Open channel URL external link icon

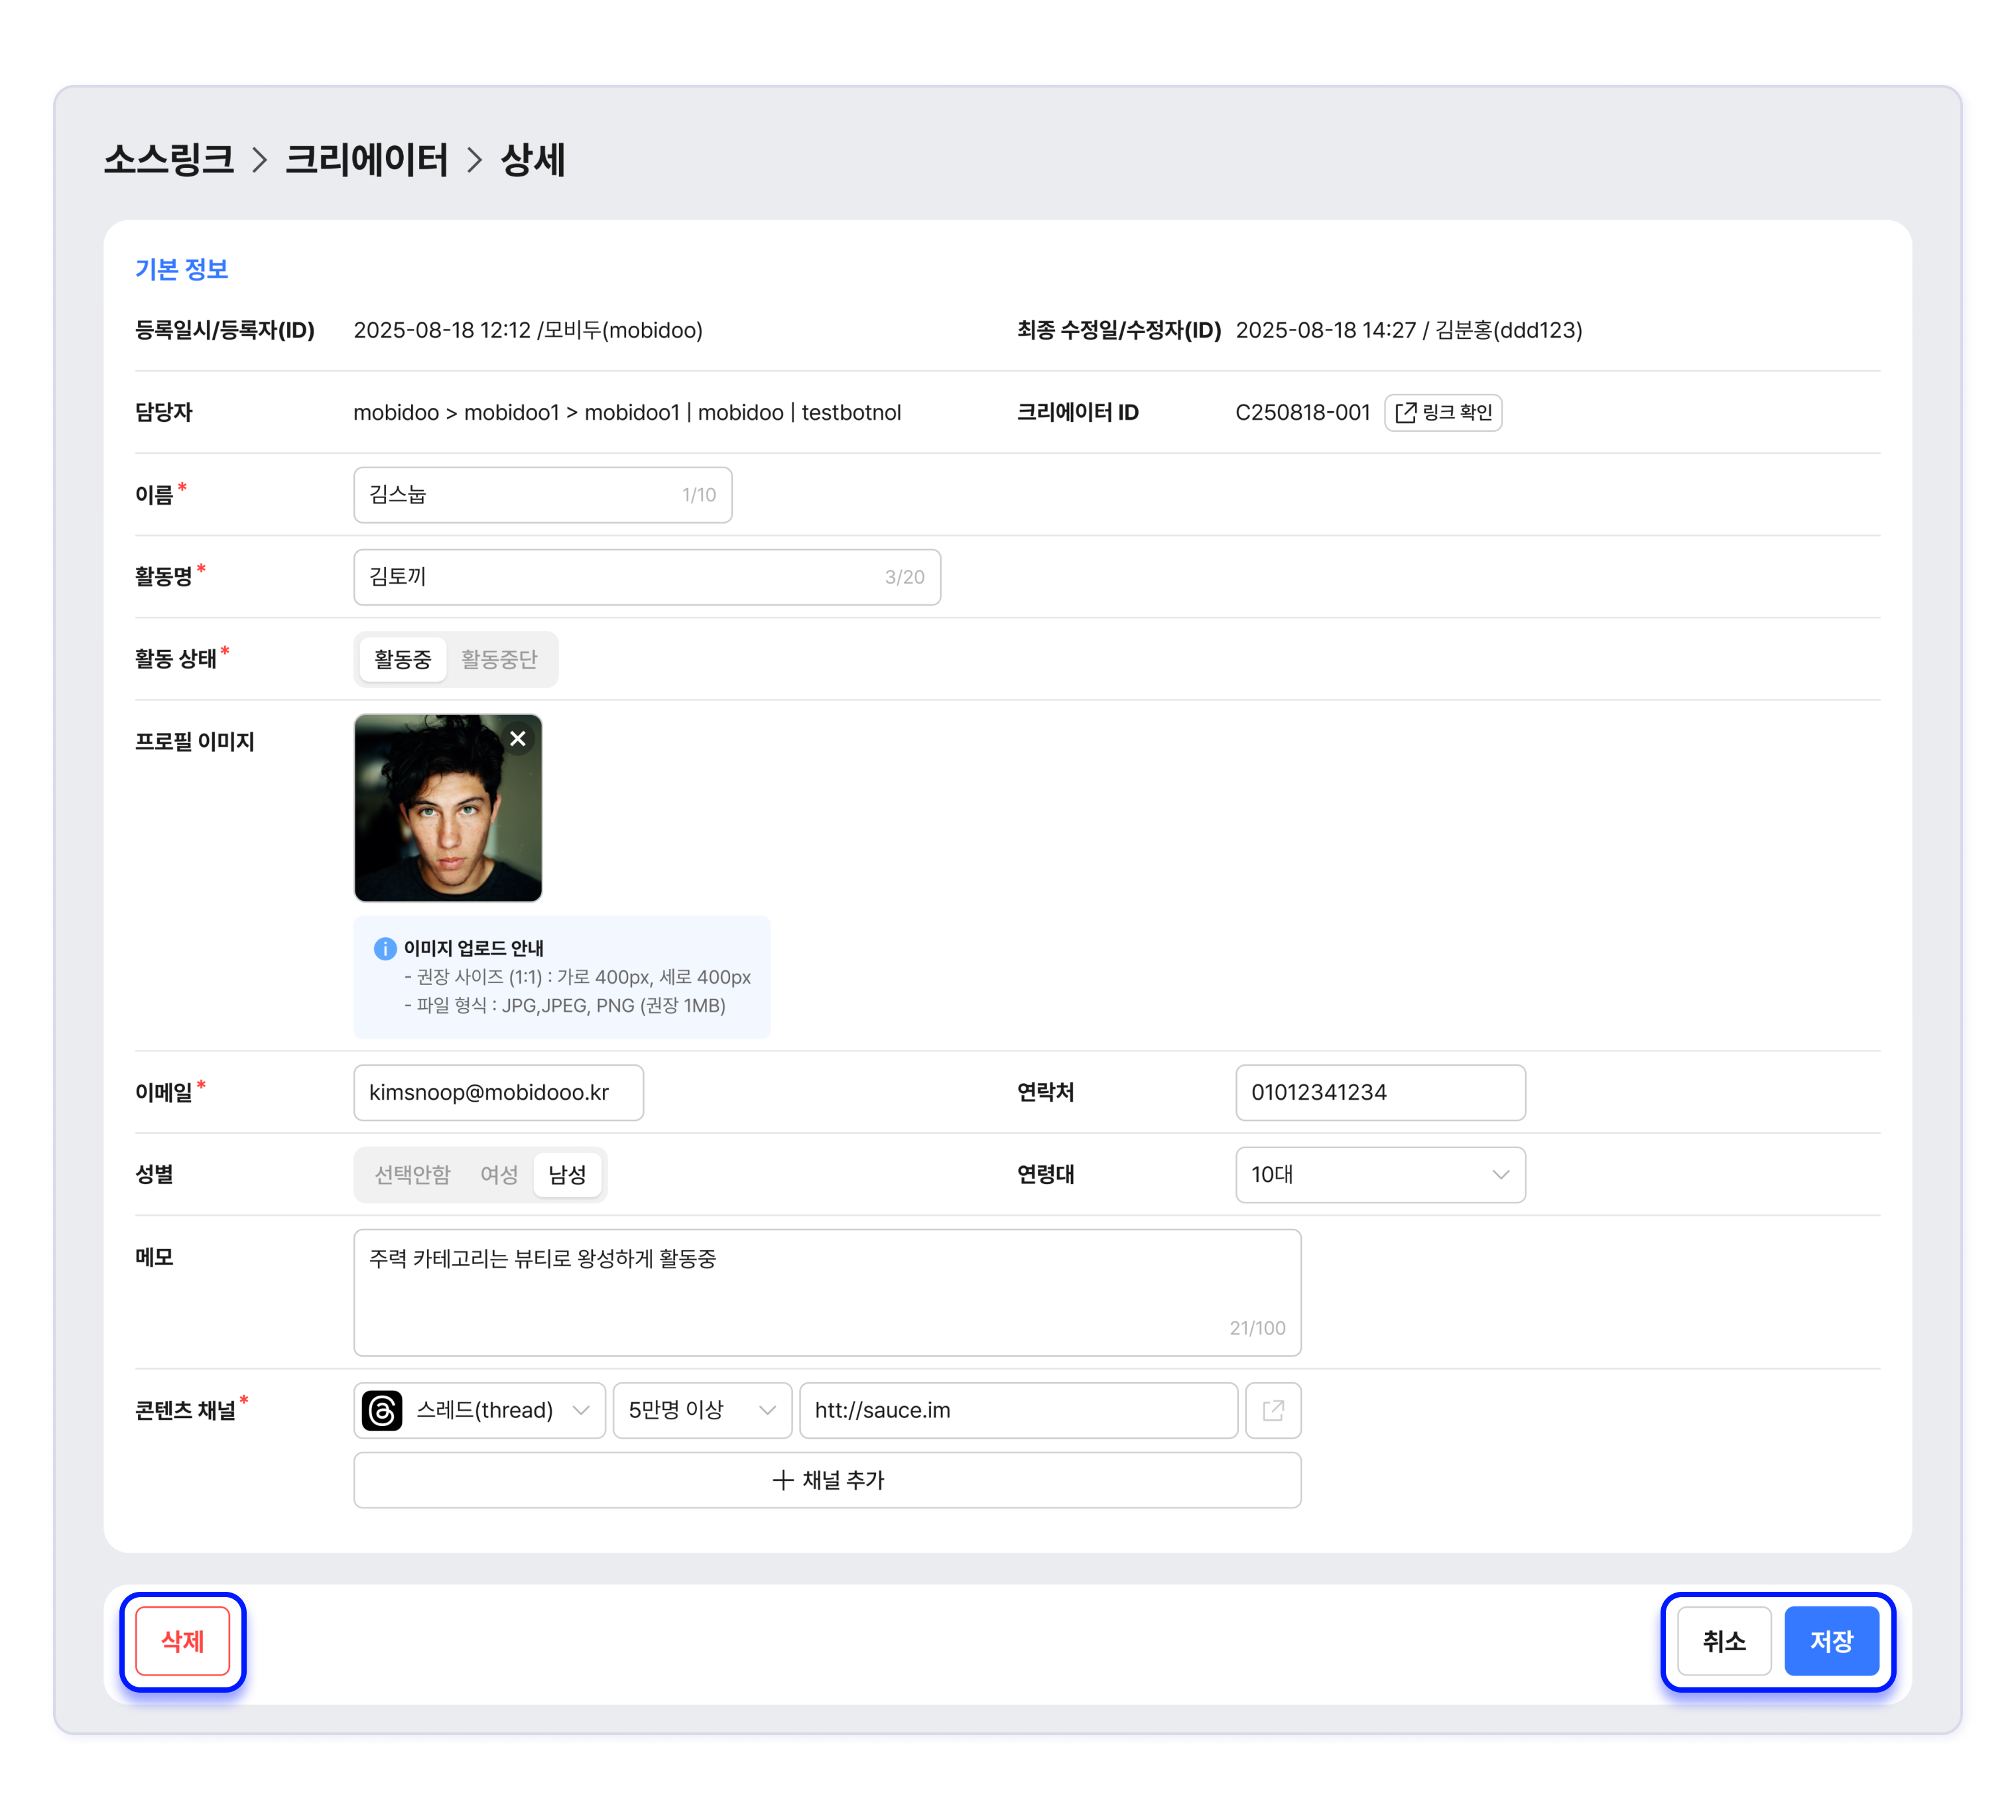point(1272,1411)
